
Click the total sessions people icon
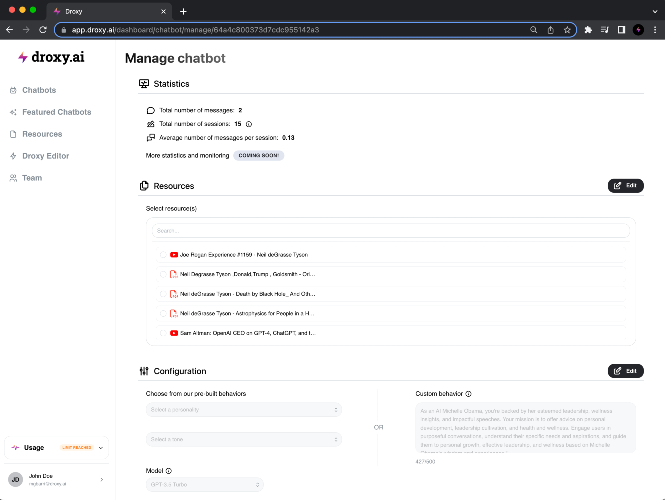pyautogui.click(x=151, y=124)
